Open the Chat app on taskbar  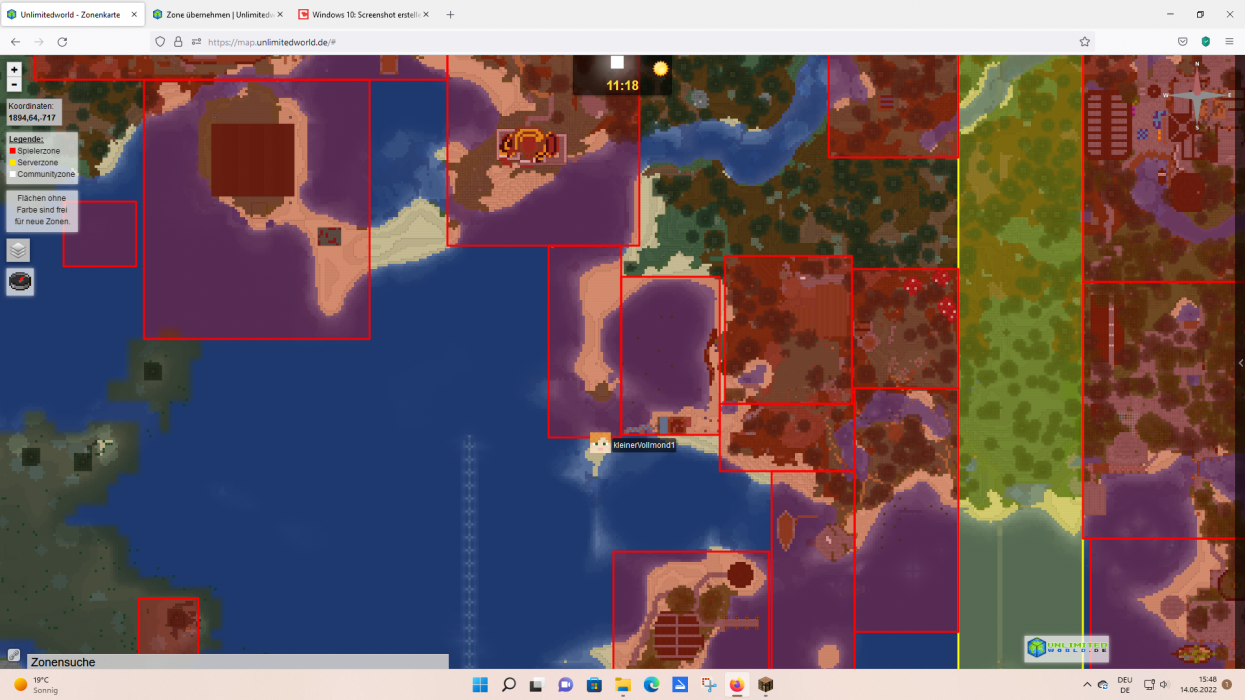[x=565, y=685]
